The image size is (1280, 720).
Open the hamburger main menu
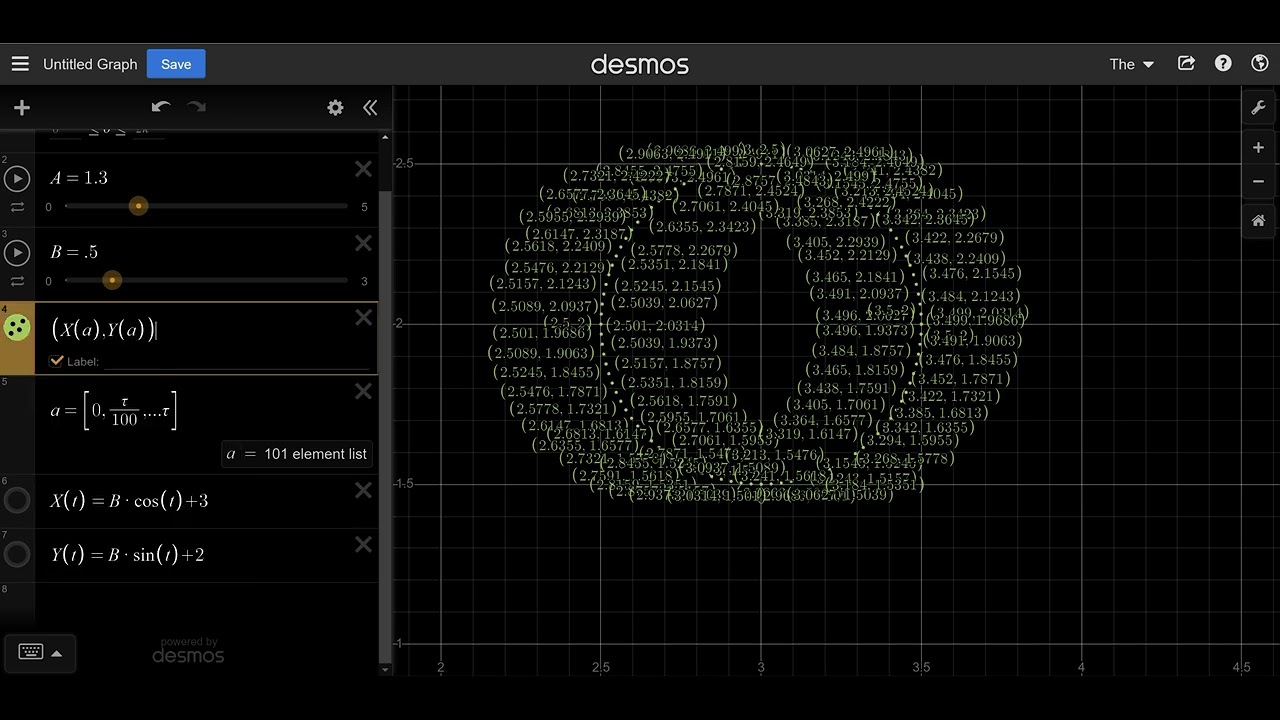[20, 64]
